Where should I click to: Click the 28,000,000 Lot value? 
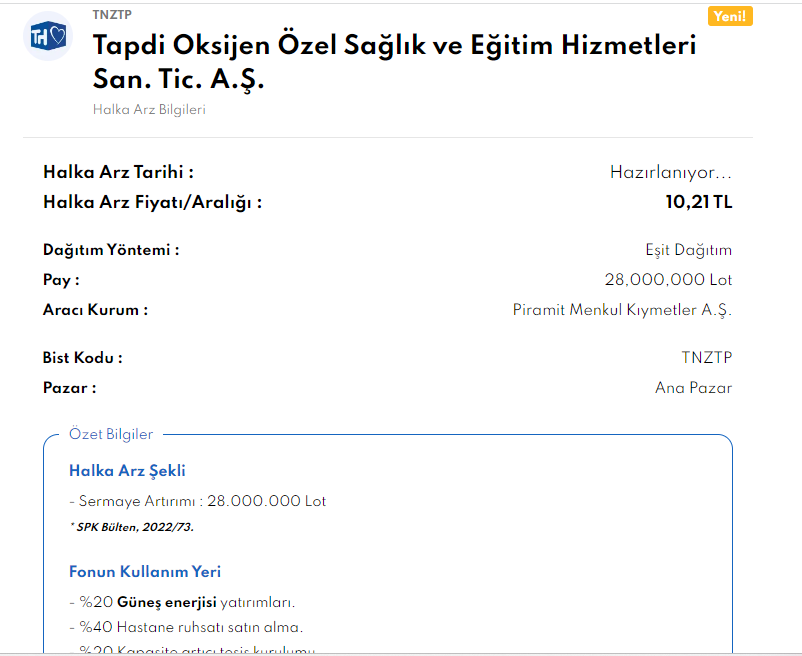[668, 280]
